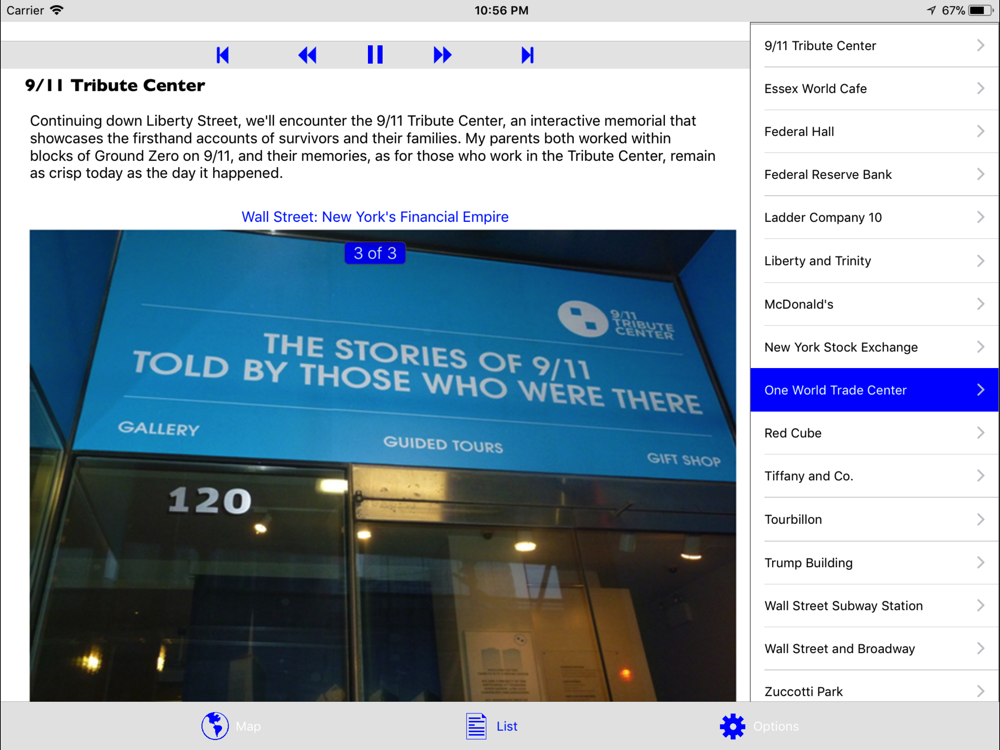Image resolution: width=1000 pixels, height=750 pixels.
Task: Tap the 3 of 3 photo counter
Action: click(375, 253)
